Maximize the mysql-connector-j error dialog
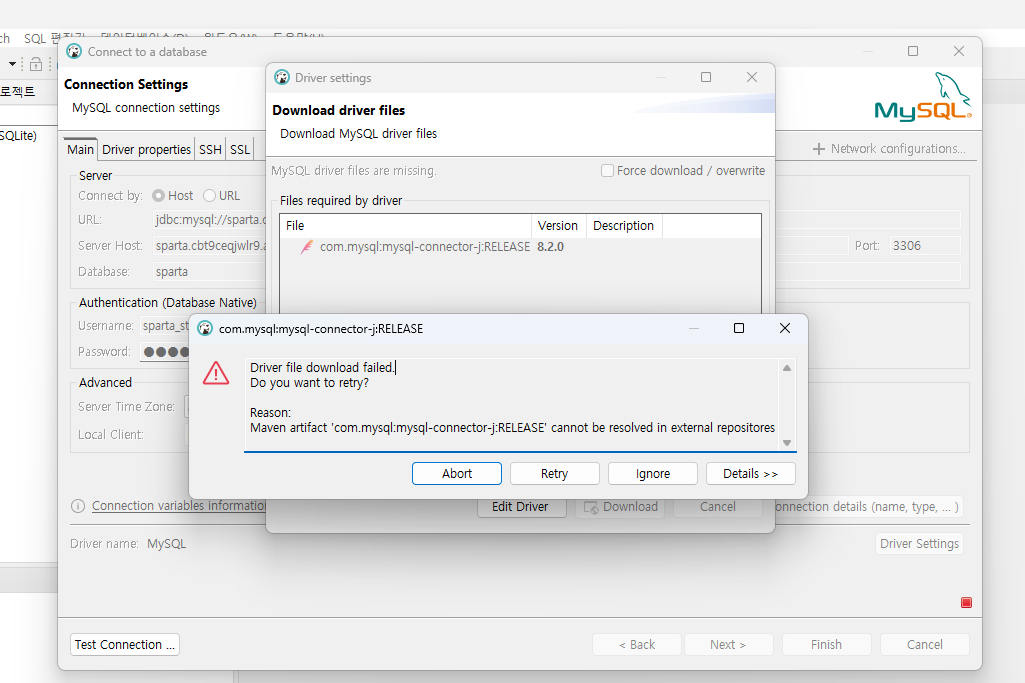 pos(739,328)
